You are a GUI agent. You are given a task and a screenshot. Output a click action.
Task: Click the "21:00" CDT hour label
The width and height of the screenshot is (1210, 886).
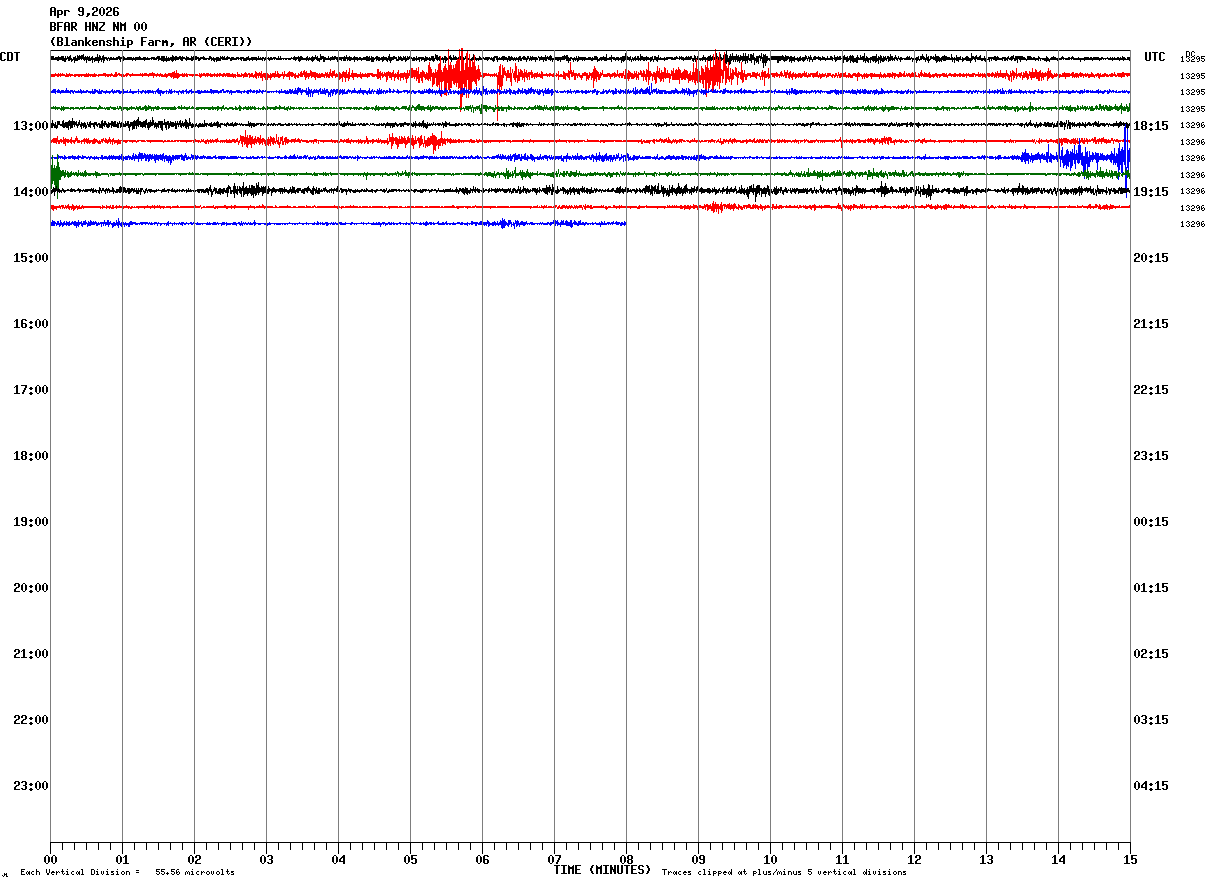pos(31,654)
